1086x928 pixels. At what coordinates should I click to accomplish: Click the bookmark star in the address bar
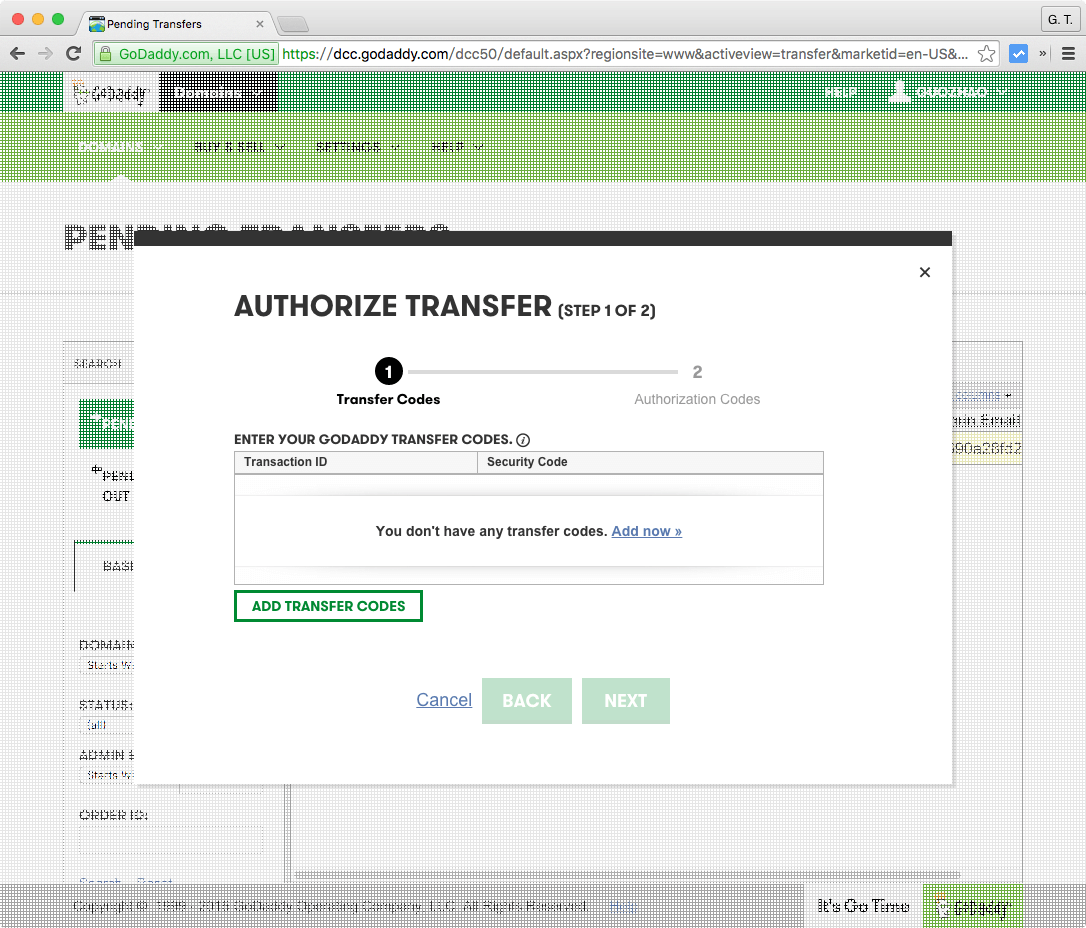pos(986,53)
